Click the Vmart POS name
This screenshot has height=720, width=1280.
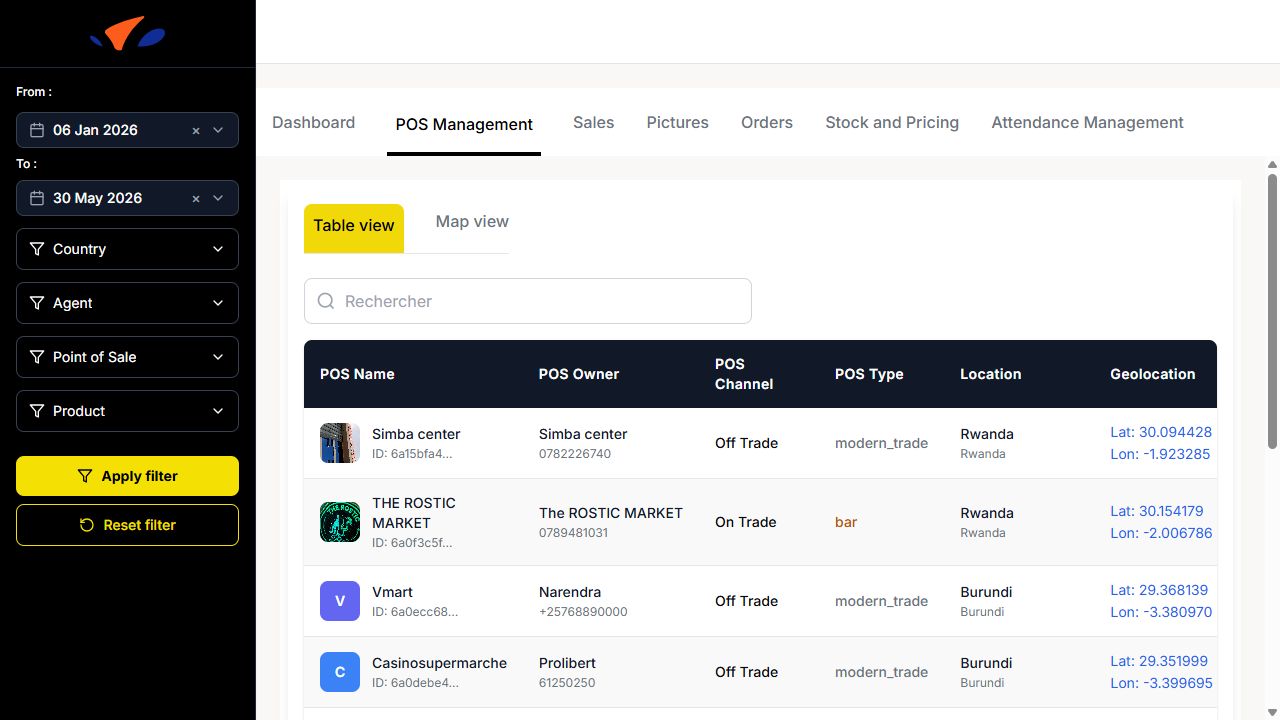click(x=392, y=592)
